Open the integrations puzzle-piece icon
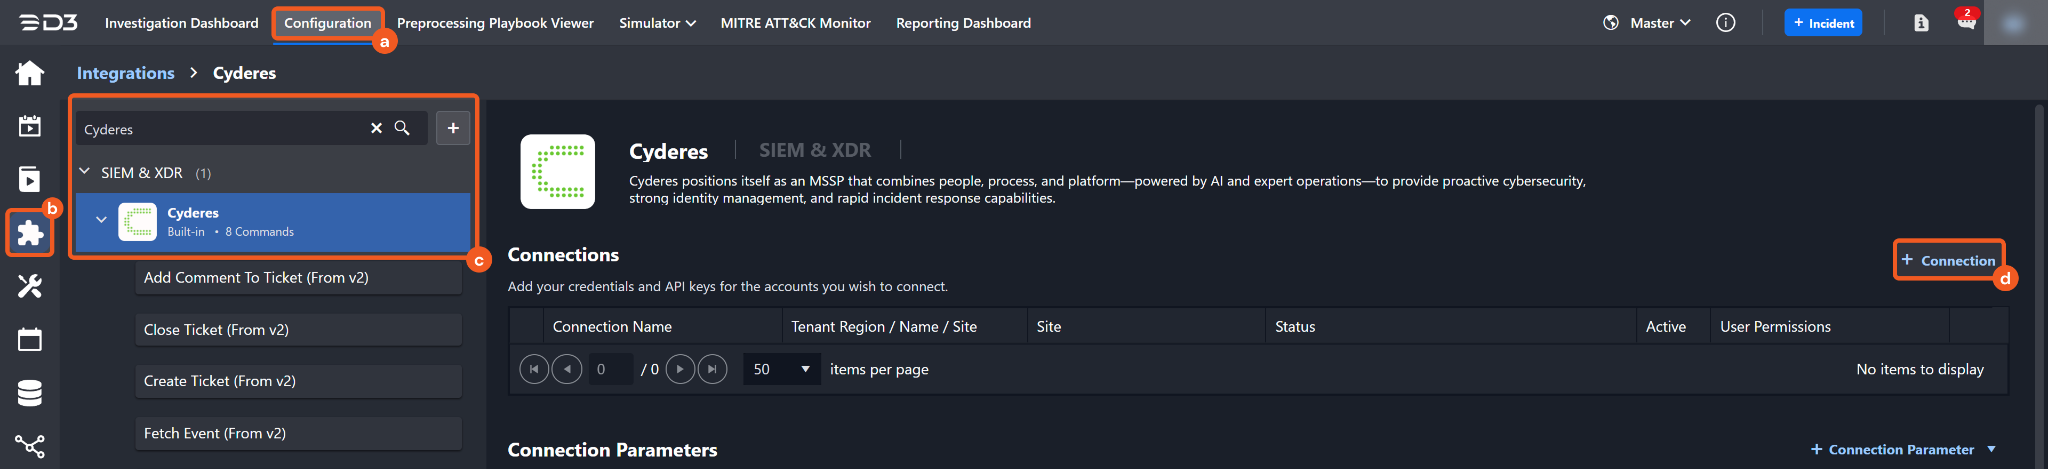This screenshot has width=2048, height=469. coord(30,233)
